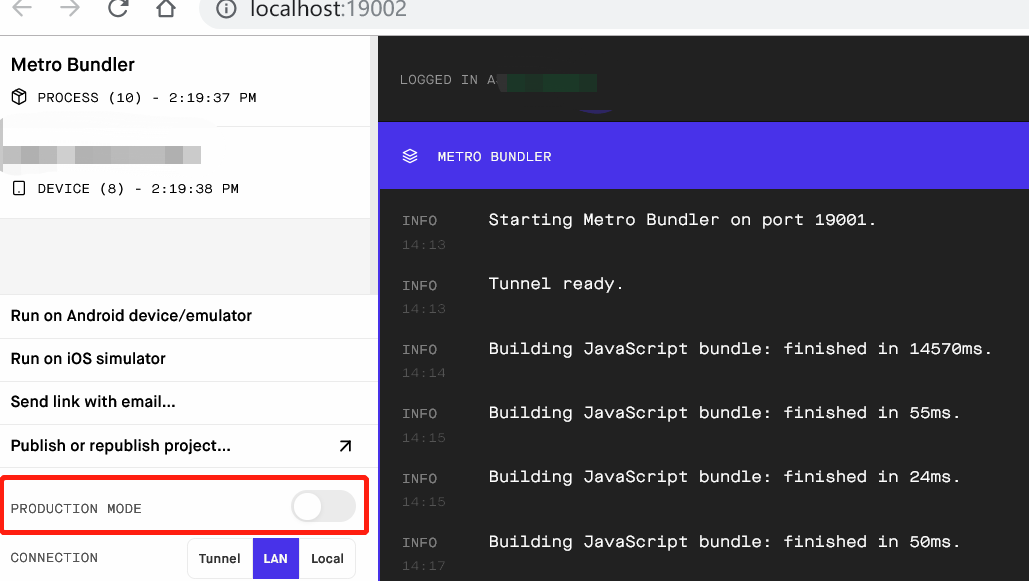Focus the localhost:19002 address bar
Screen dimensions: 1029x581
pos(614,10)
